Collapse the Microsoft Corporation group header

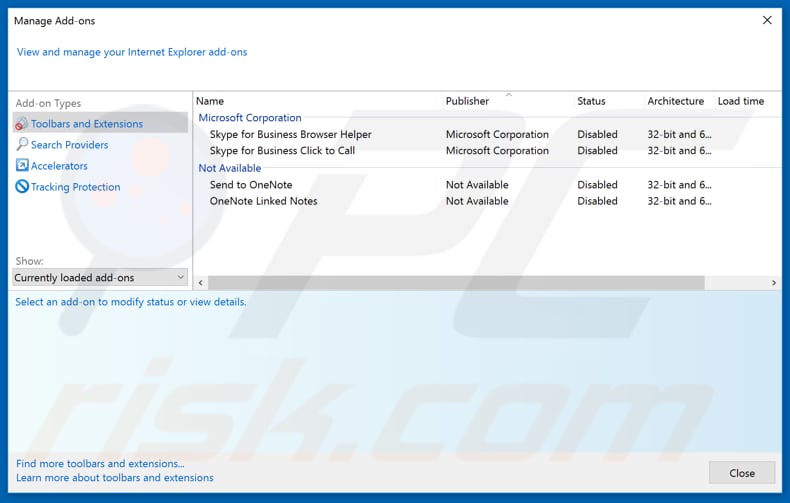(249, 117)
